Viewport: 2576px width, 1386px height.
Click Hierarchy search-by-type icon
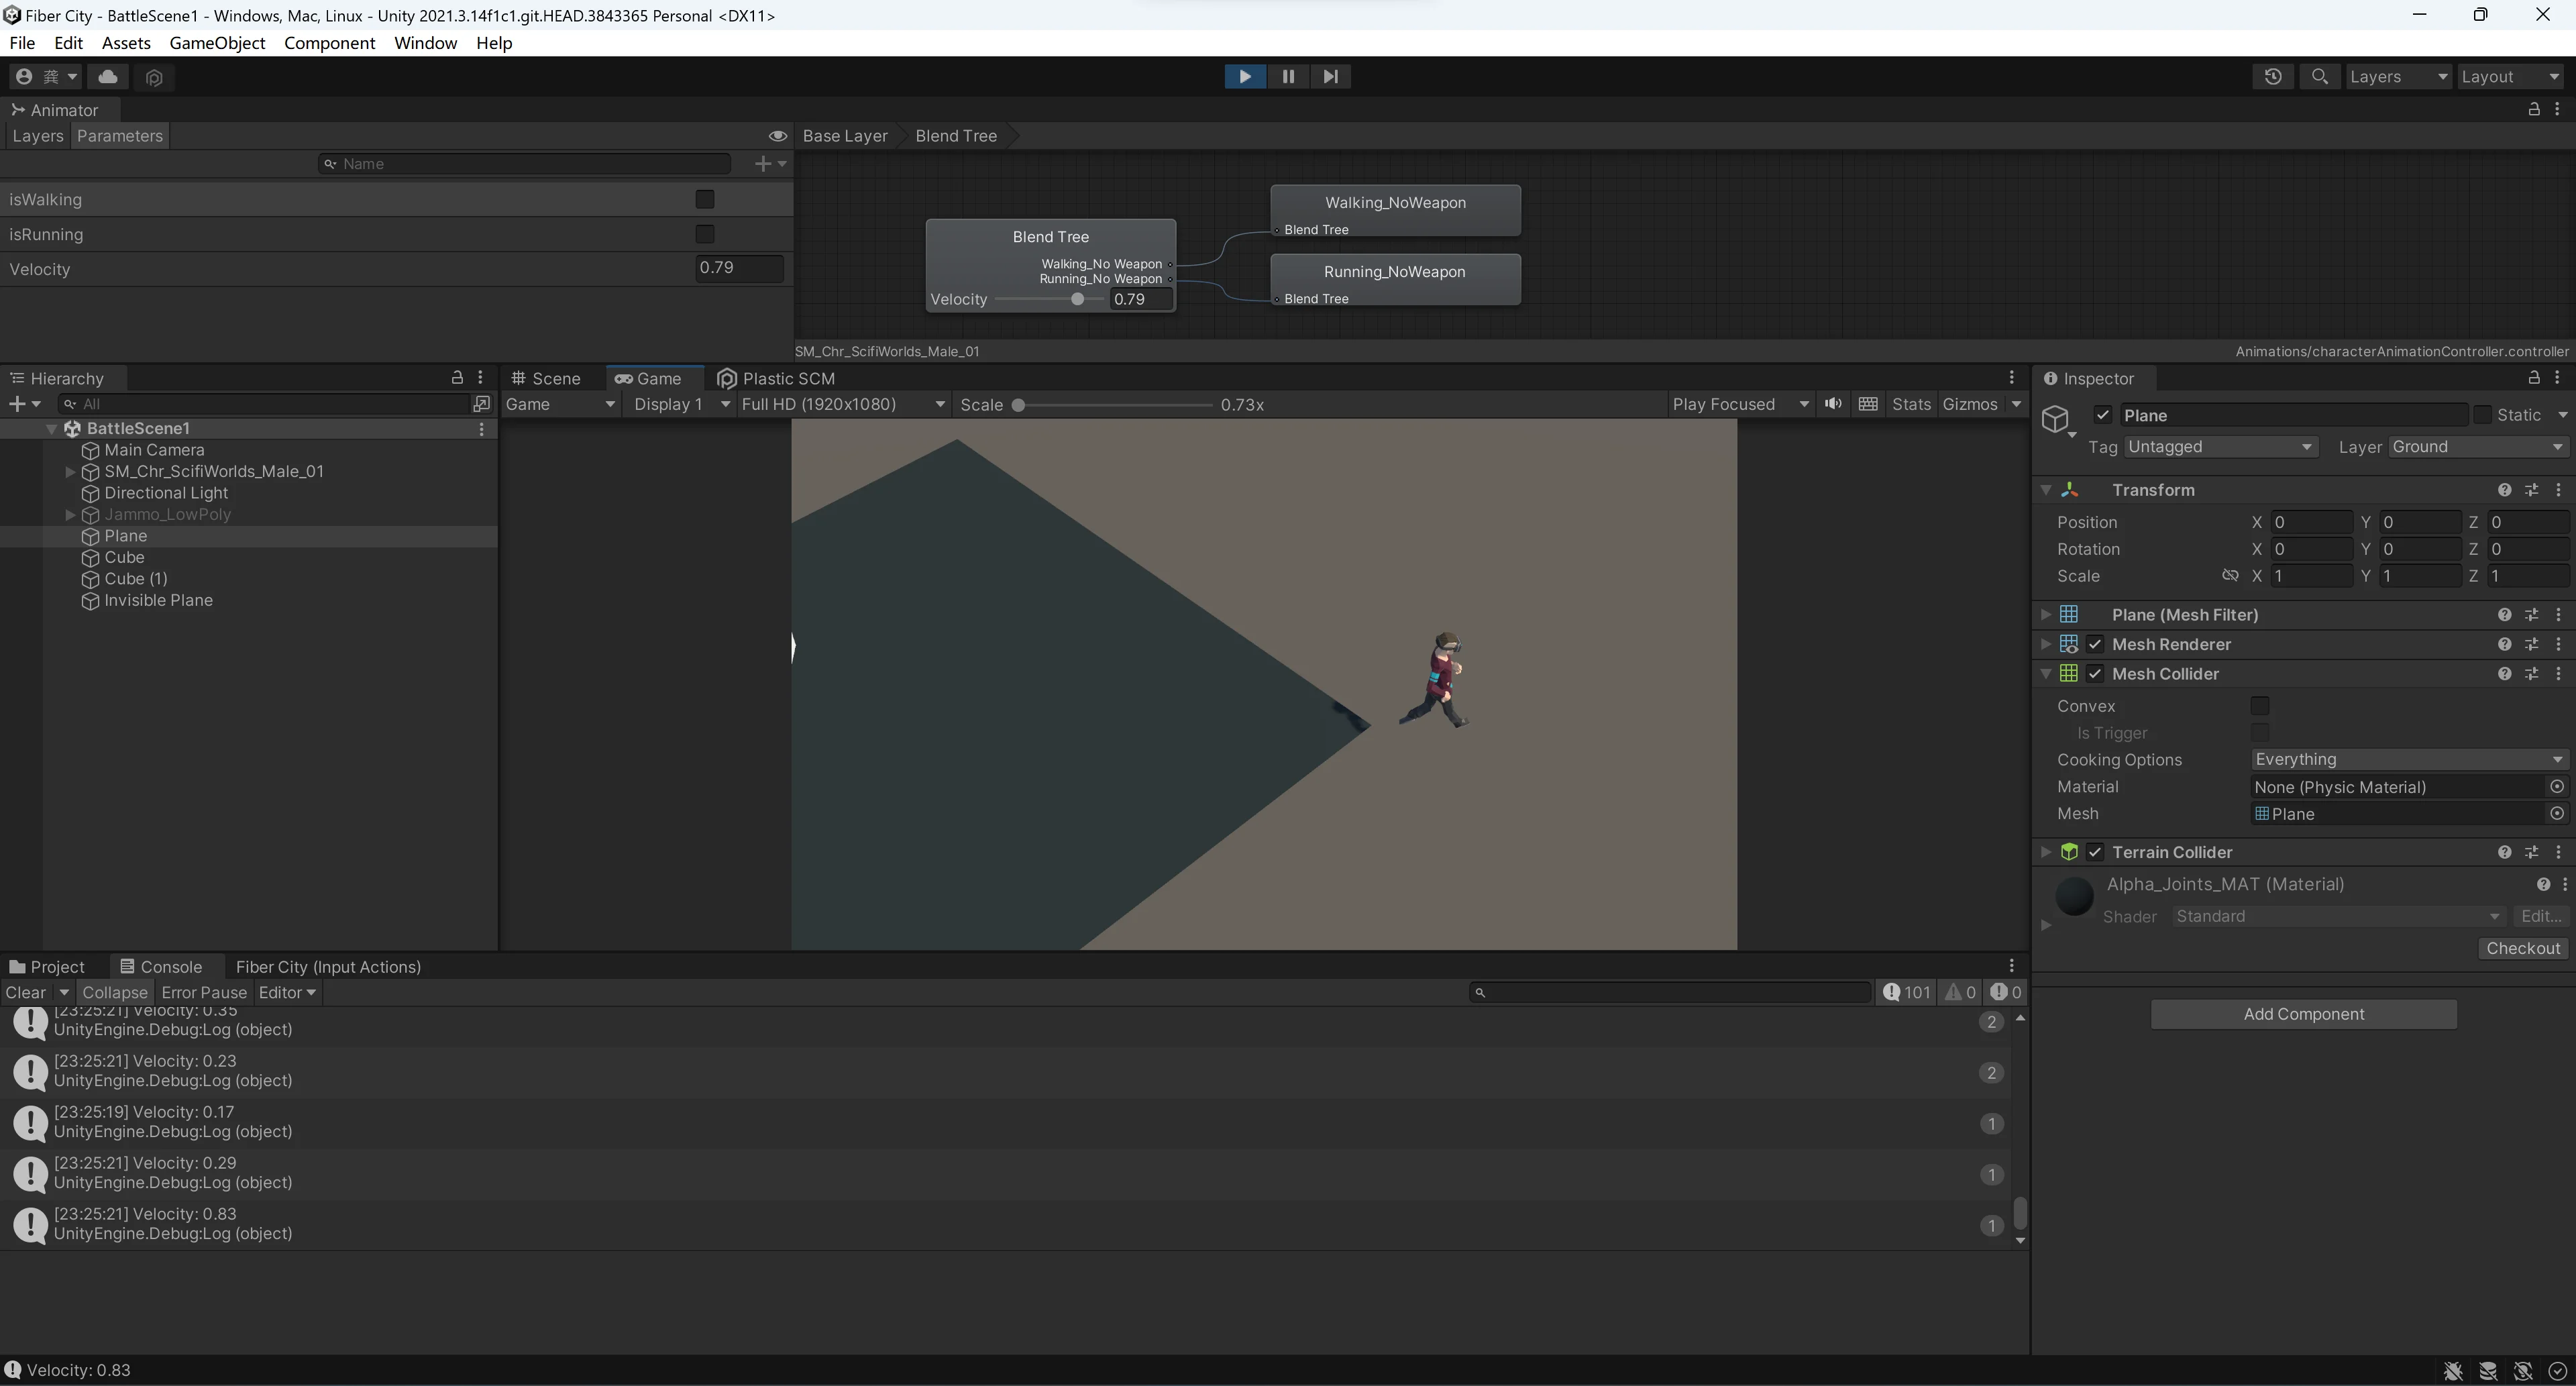tap(482, 404)
